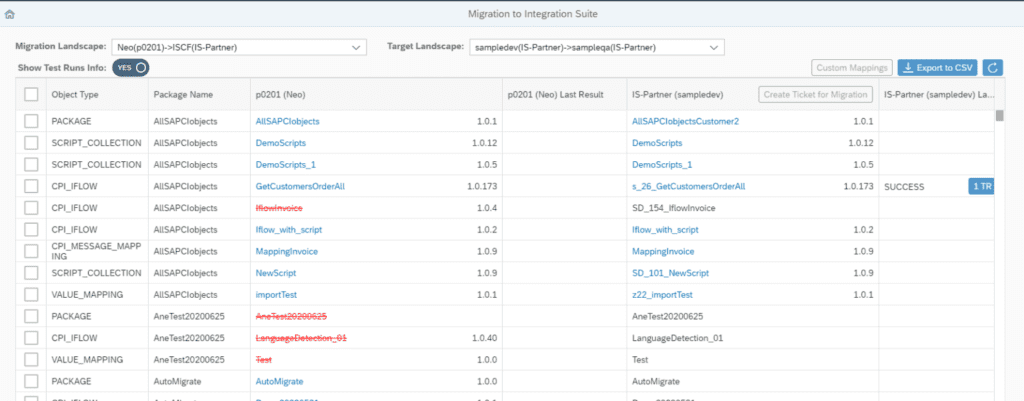Check the DemoScripts row checkbox
The image size is (1024, 401).
[x=31, y=143]
